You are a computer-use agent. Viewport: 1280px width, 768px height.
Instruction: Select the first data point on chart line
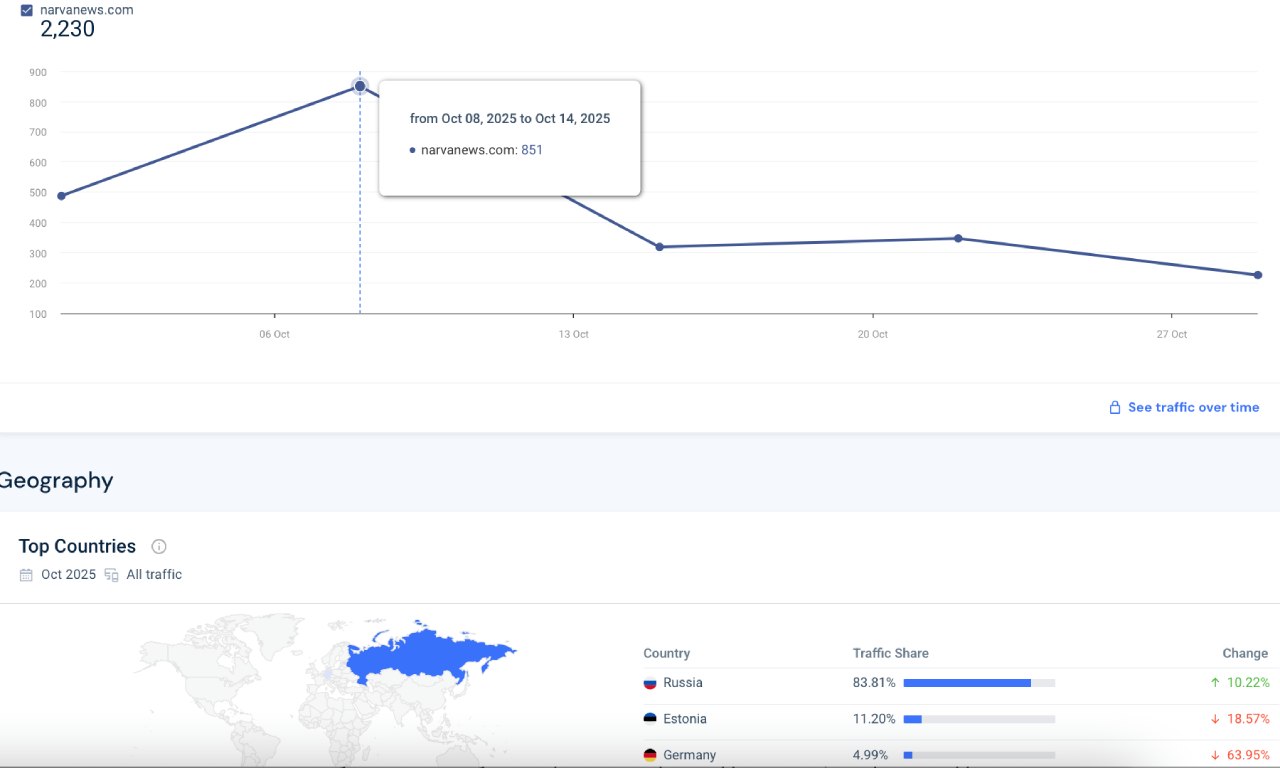62,196
